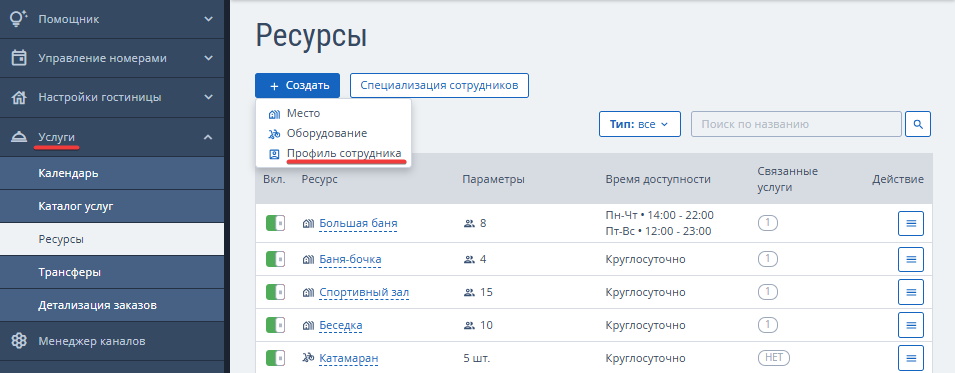This screenshot has width=955, height=373.
Task: Click place icon next to Беседка
Action: click(x=308, y=325)
